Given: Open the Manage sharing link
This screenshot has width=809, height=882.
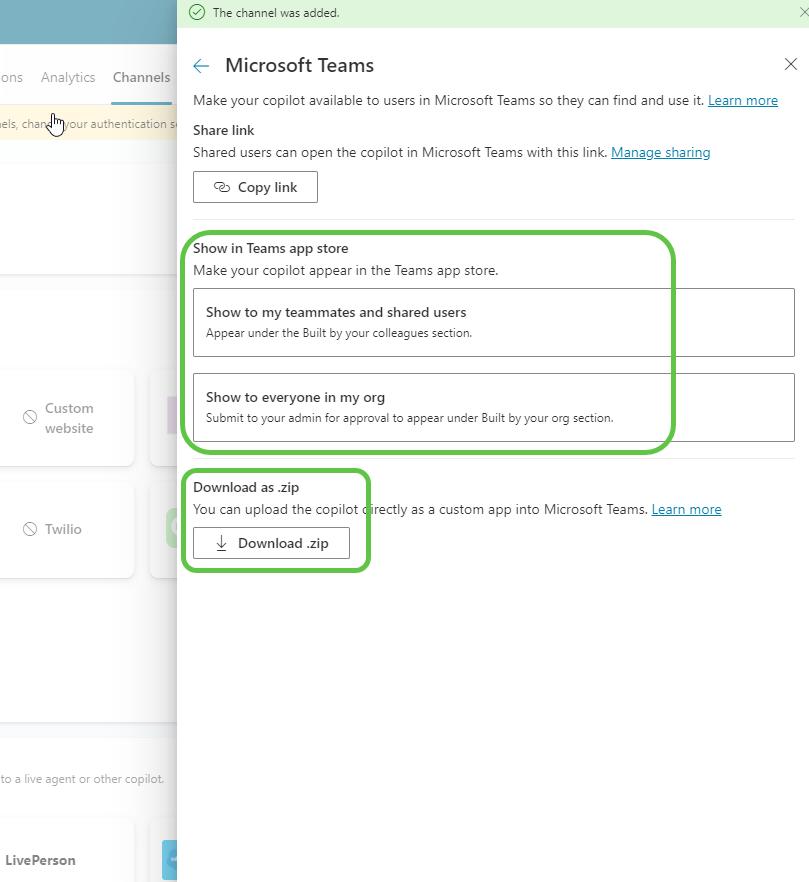Looking at the screenshot, I should pyautogui.click(x=660, y=152).
